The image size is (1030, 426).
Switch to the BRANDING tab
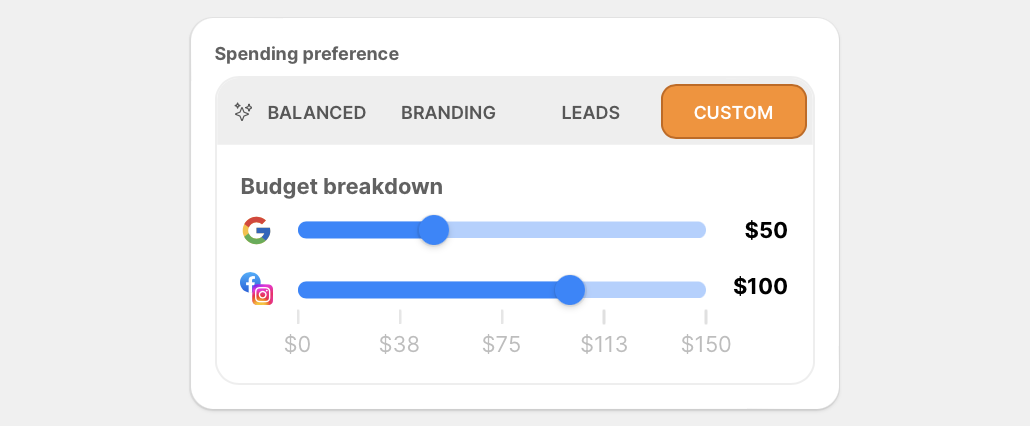coord(448,112)
